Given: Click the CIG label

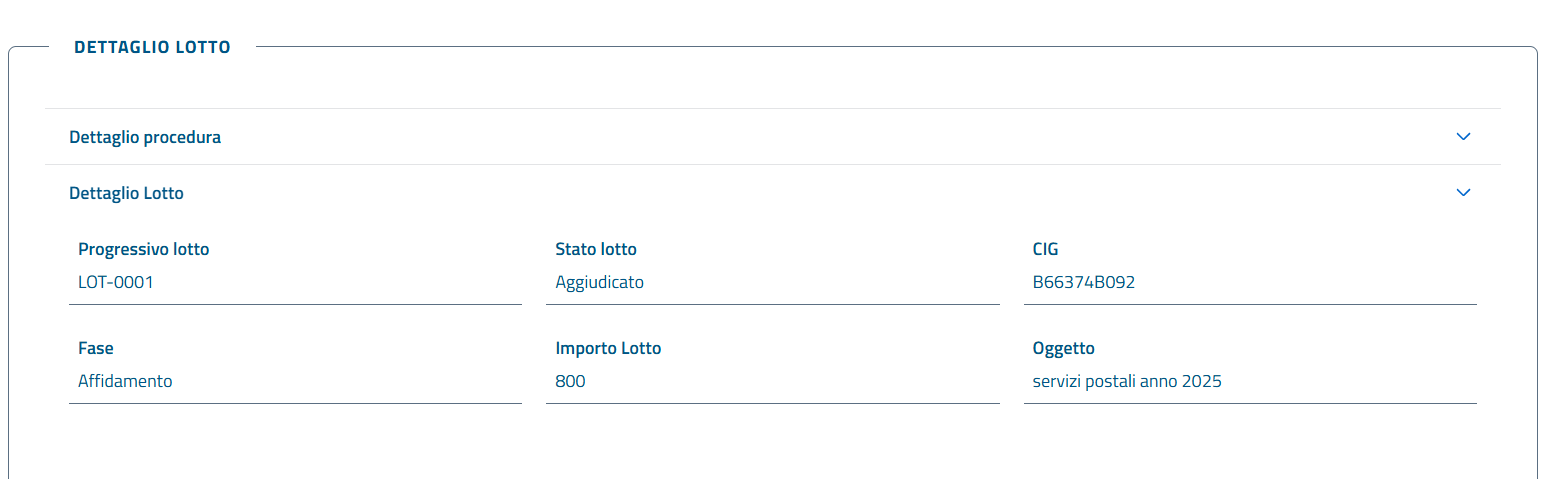Looking at the screenshot, I should point(1045,250).
